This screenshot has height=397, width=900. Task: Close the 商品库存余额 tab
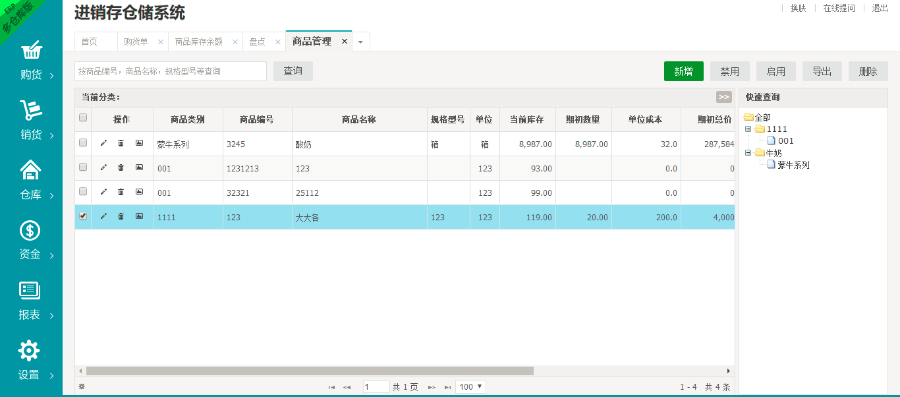click(x=235, y=42)
